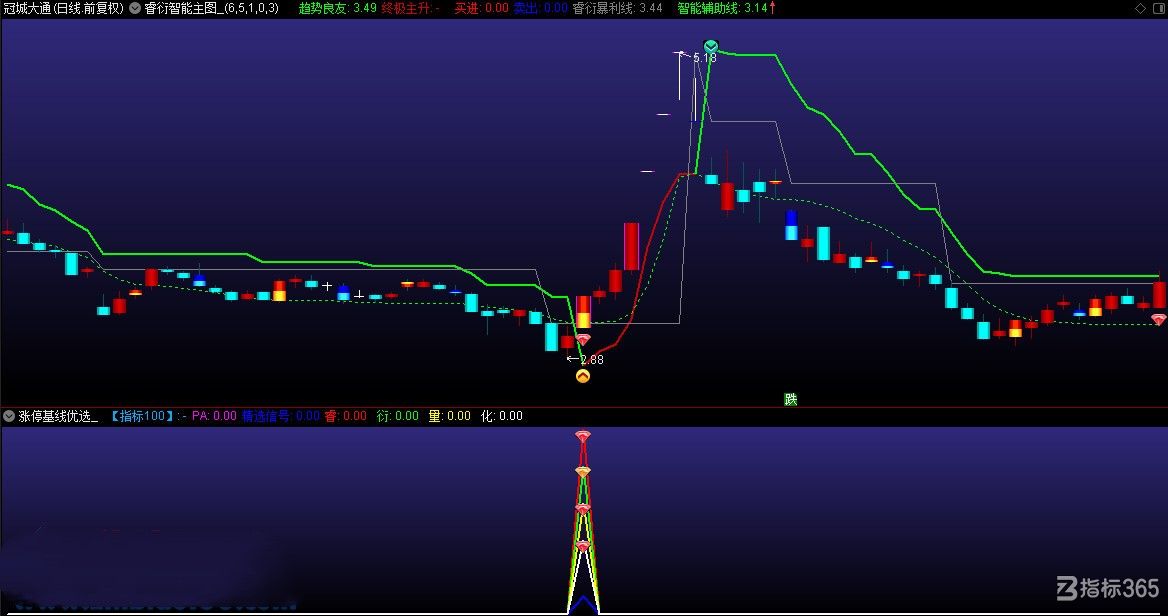
Task: Open the dropdown beside 冠城大通 main chart title
Action: [135, 8]
